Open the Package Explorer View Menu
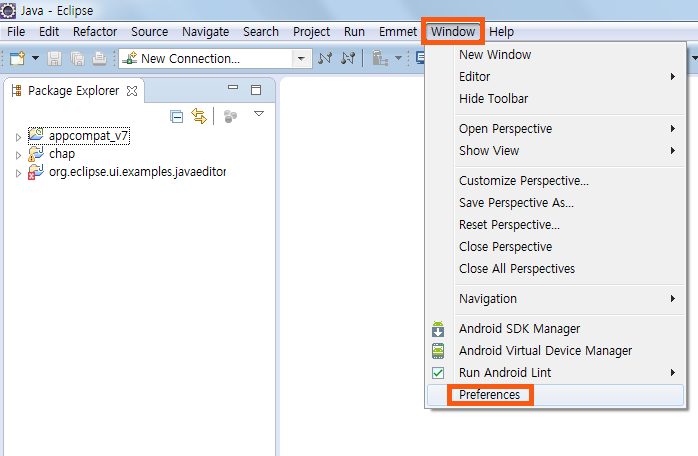 tap(259, 114)
